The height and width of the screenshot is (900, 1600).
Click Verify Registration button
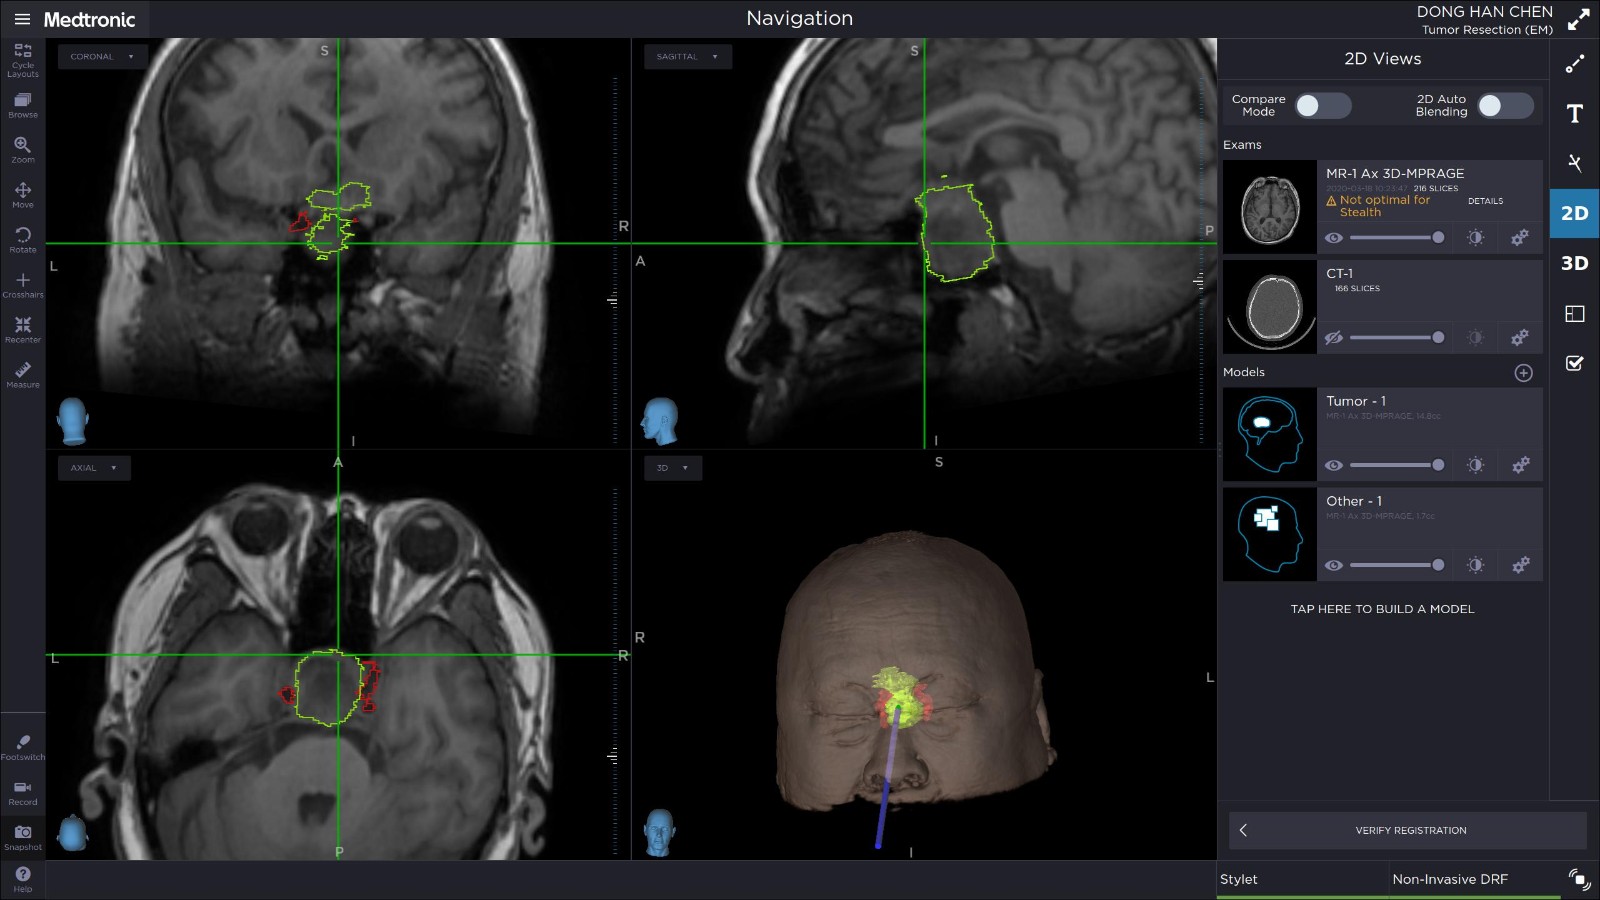point(1410,830)
